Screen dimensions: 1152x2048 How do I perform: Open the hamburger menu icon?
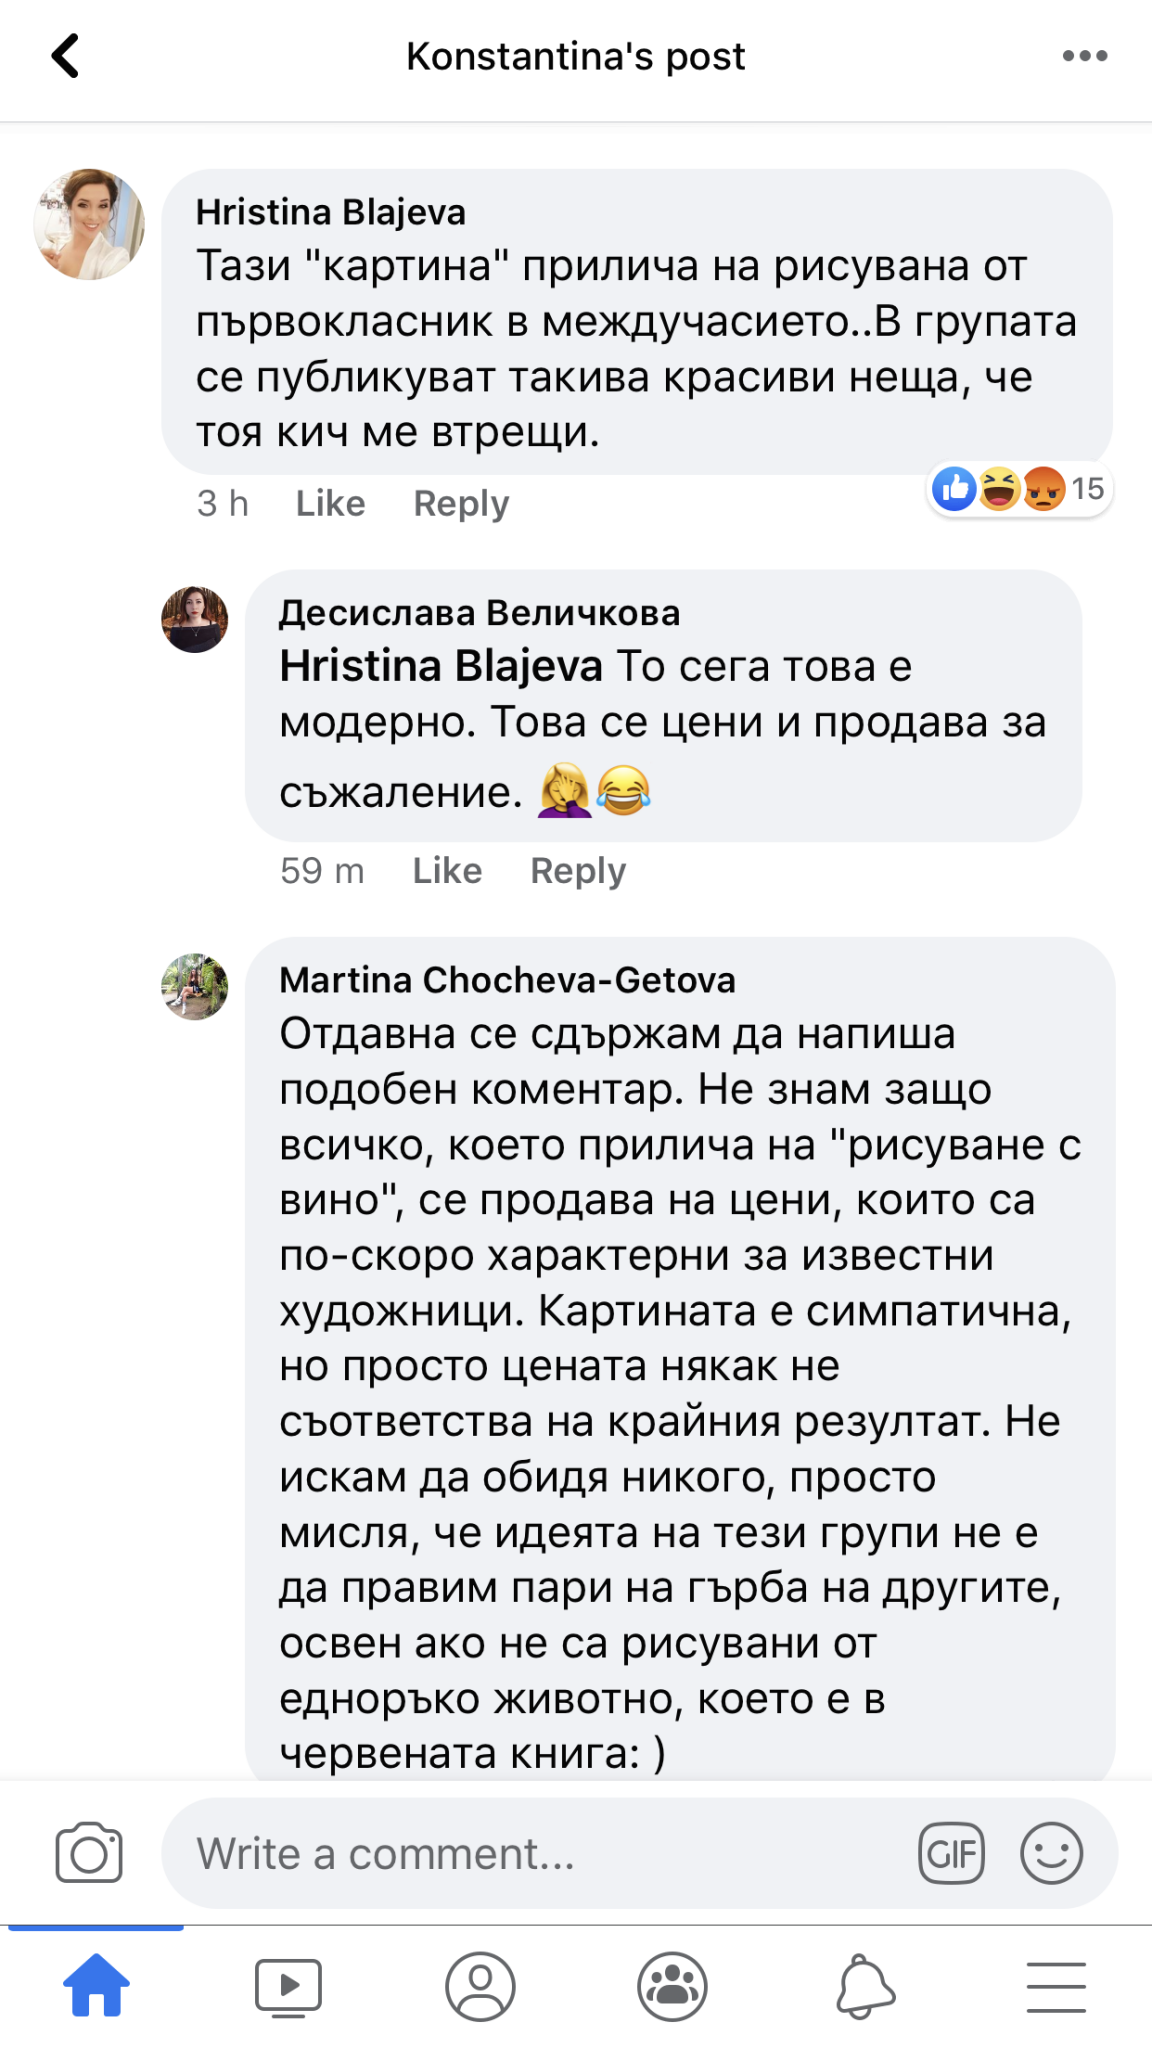[1056, 1985]
